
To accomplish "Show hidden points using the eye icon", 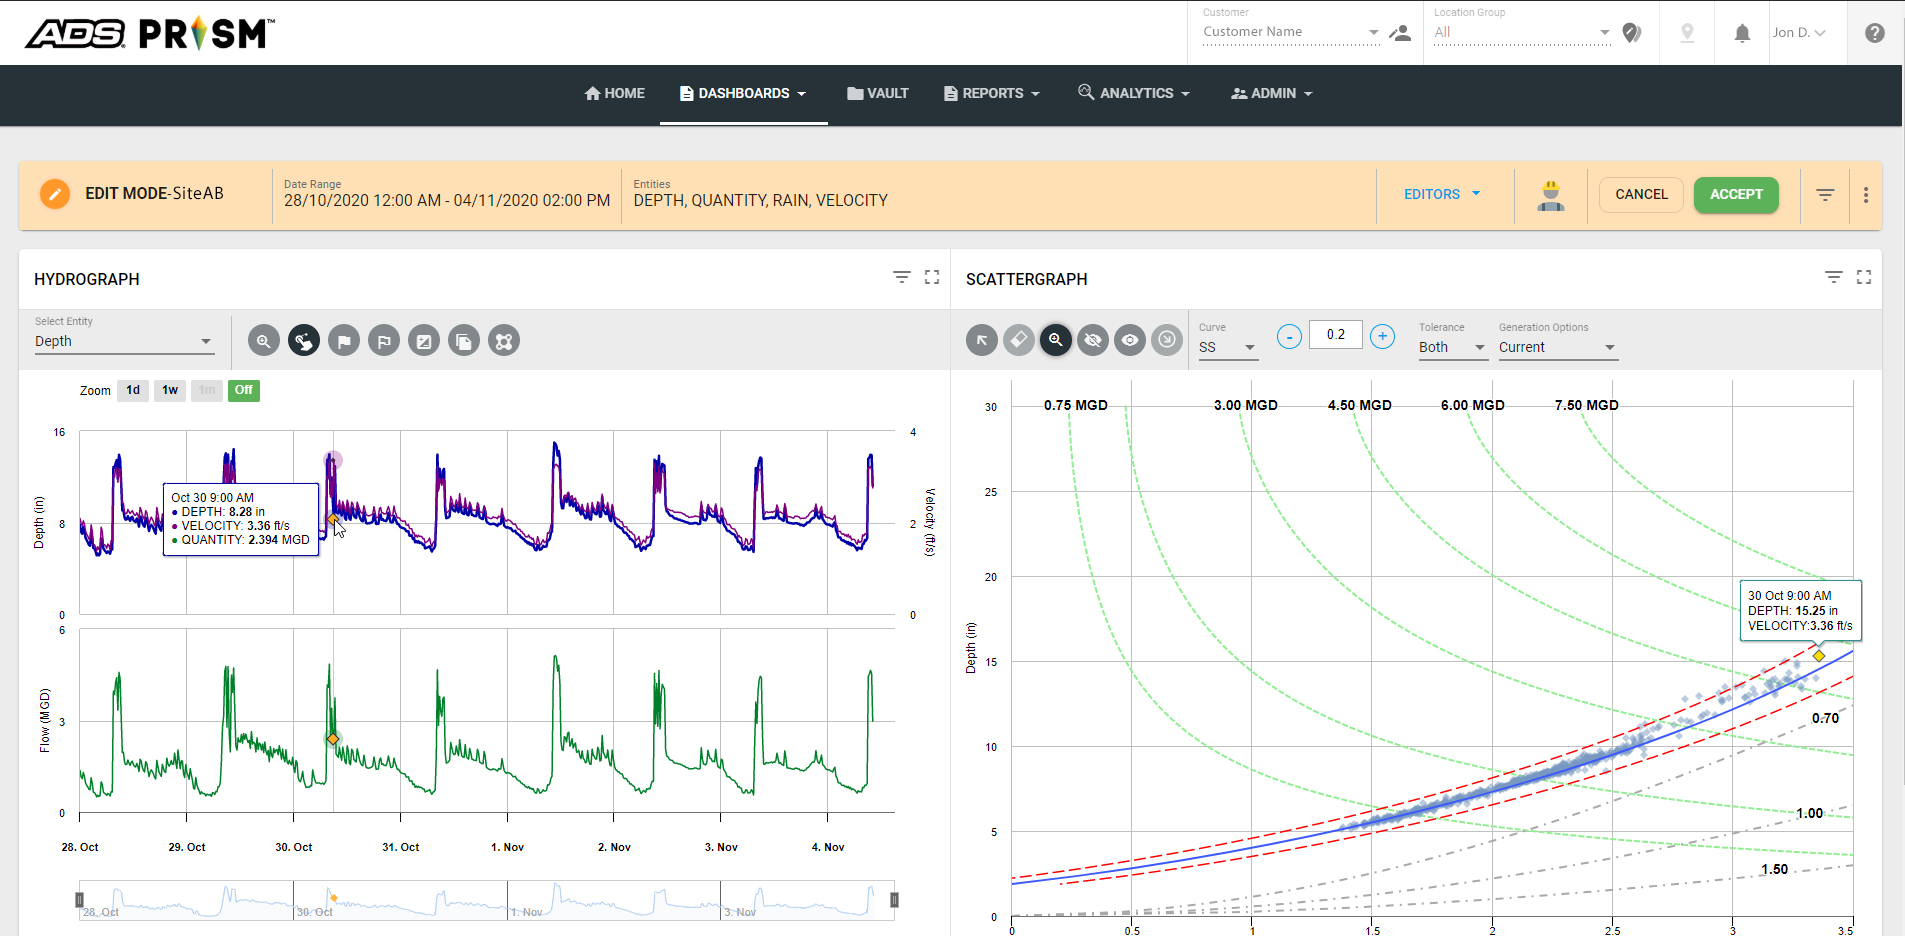I will (x=1129, y=340).
